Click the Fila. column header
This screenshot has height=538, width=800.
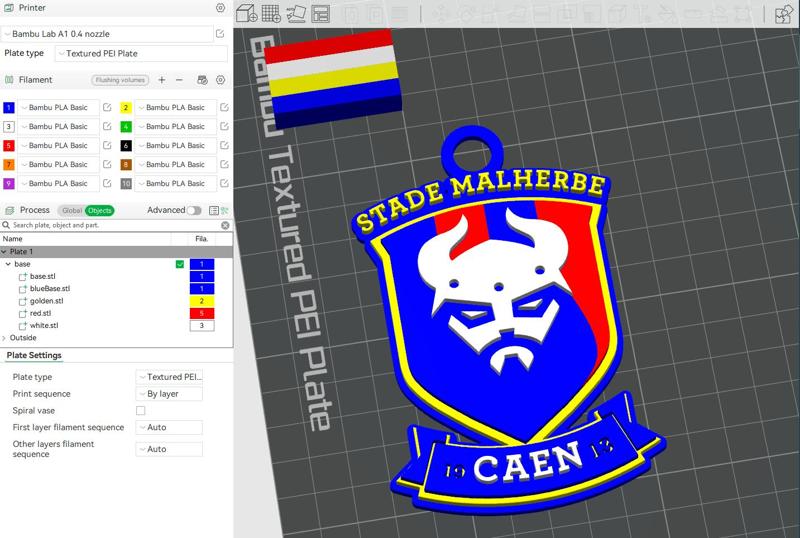tap(202, 238)
